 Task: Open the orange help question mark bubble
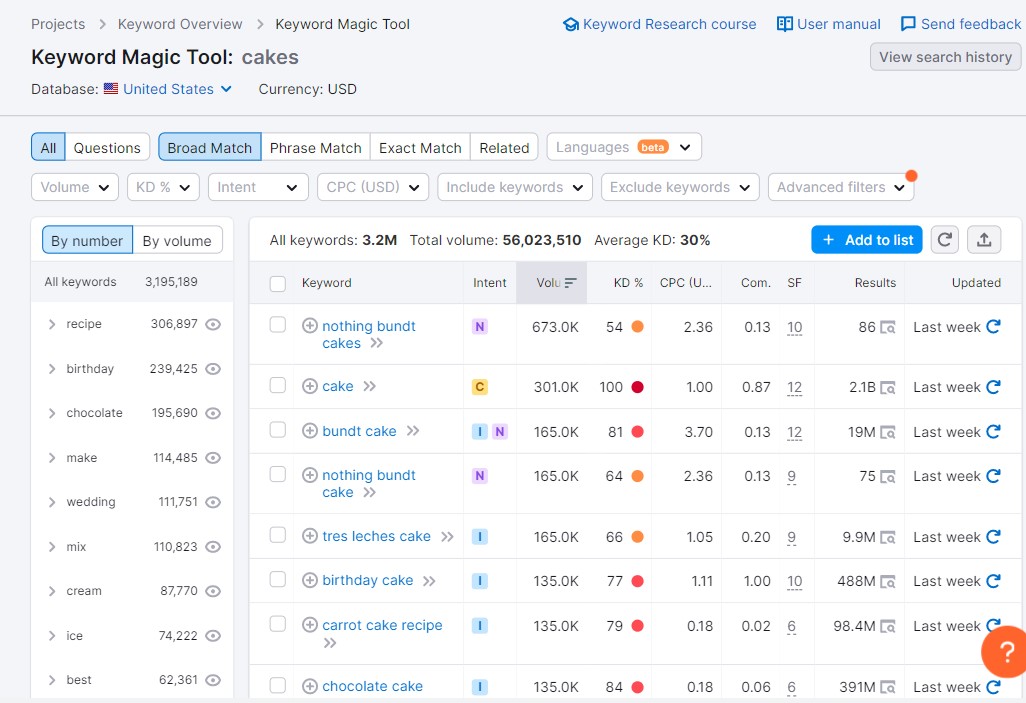pos(1005,651)
